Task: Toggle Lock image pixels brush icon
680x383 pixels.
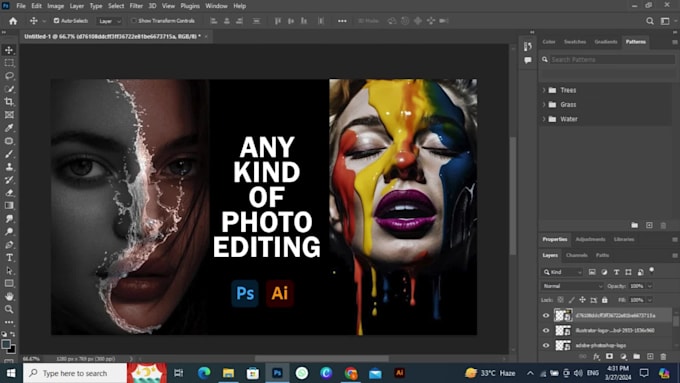Action: coord(572,300)
